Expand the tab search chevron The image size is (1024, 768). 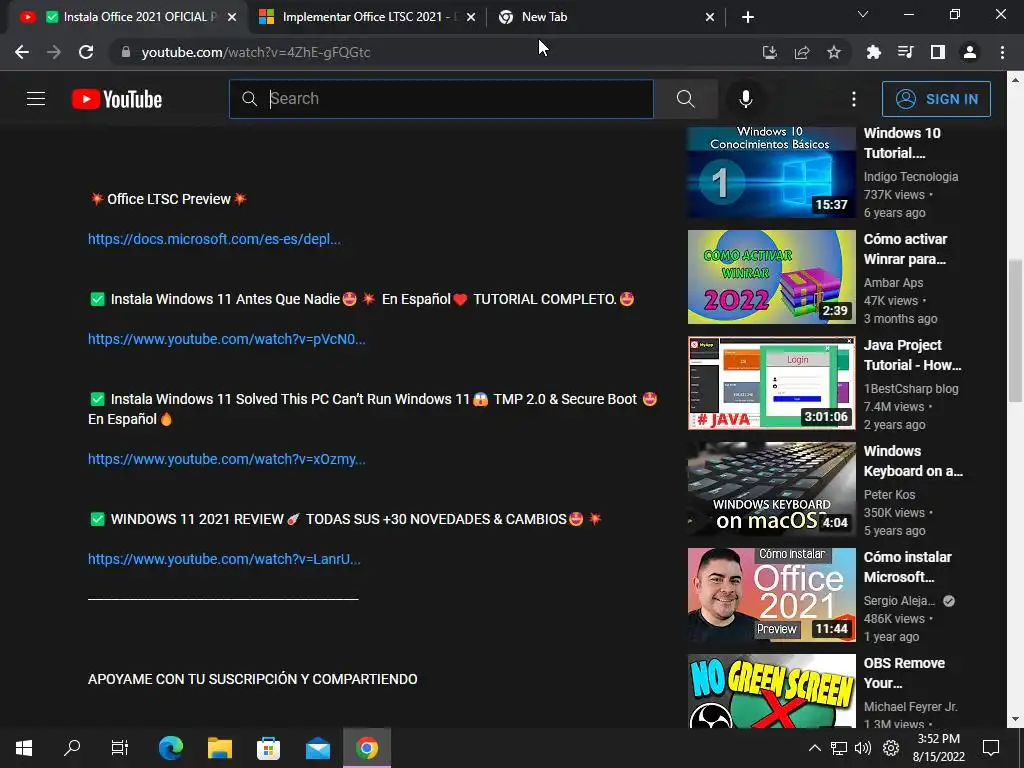pos(863,14)
